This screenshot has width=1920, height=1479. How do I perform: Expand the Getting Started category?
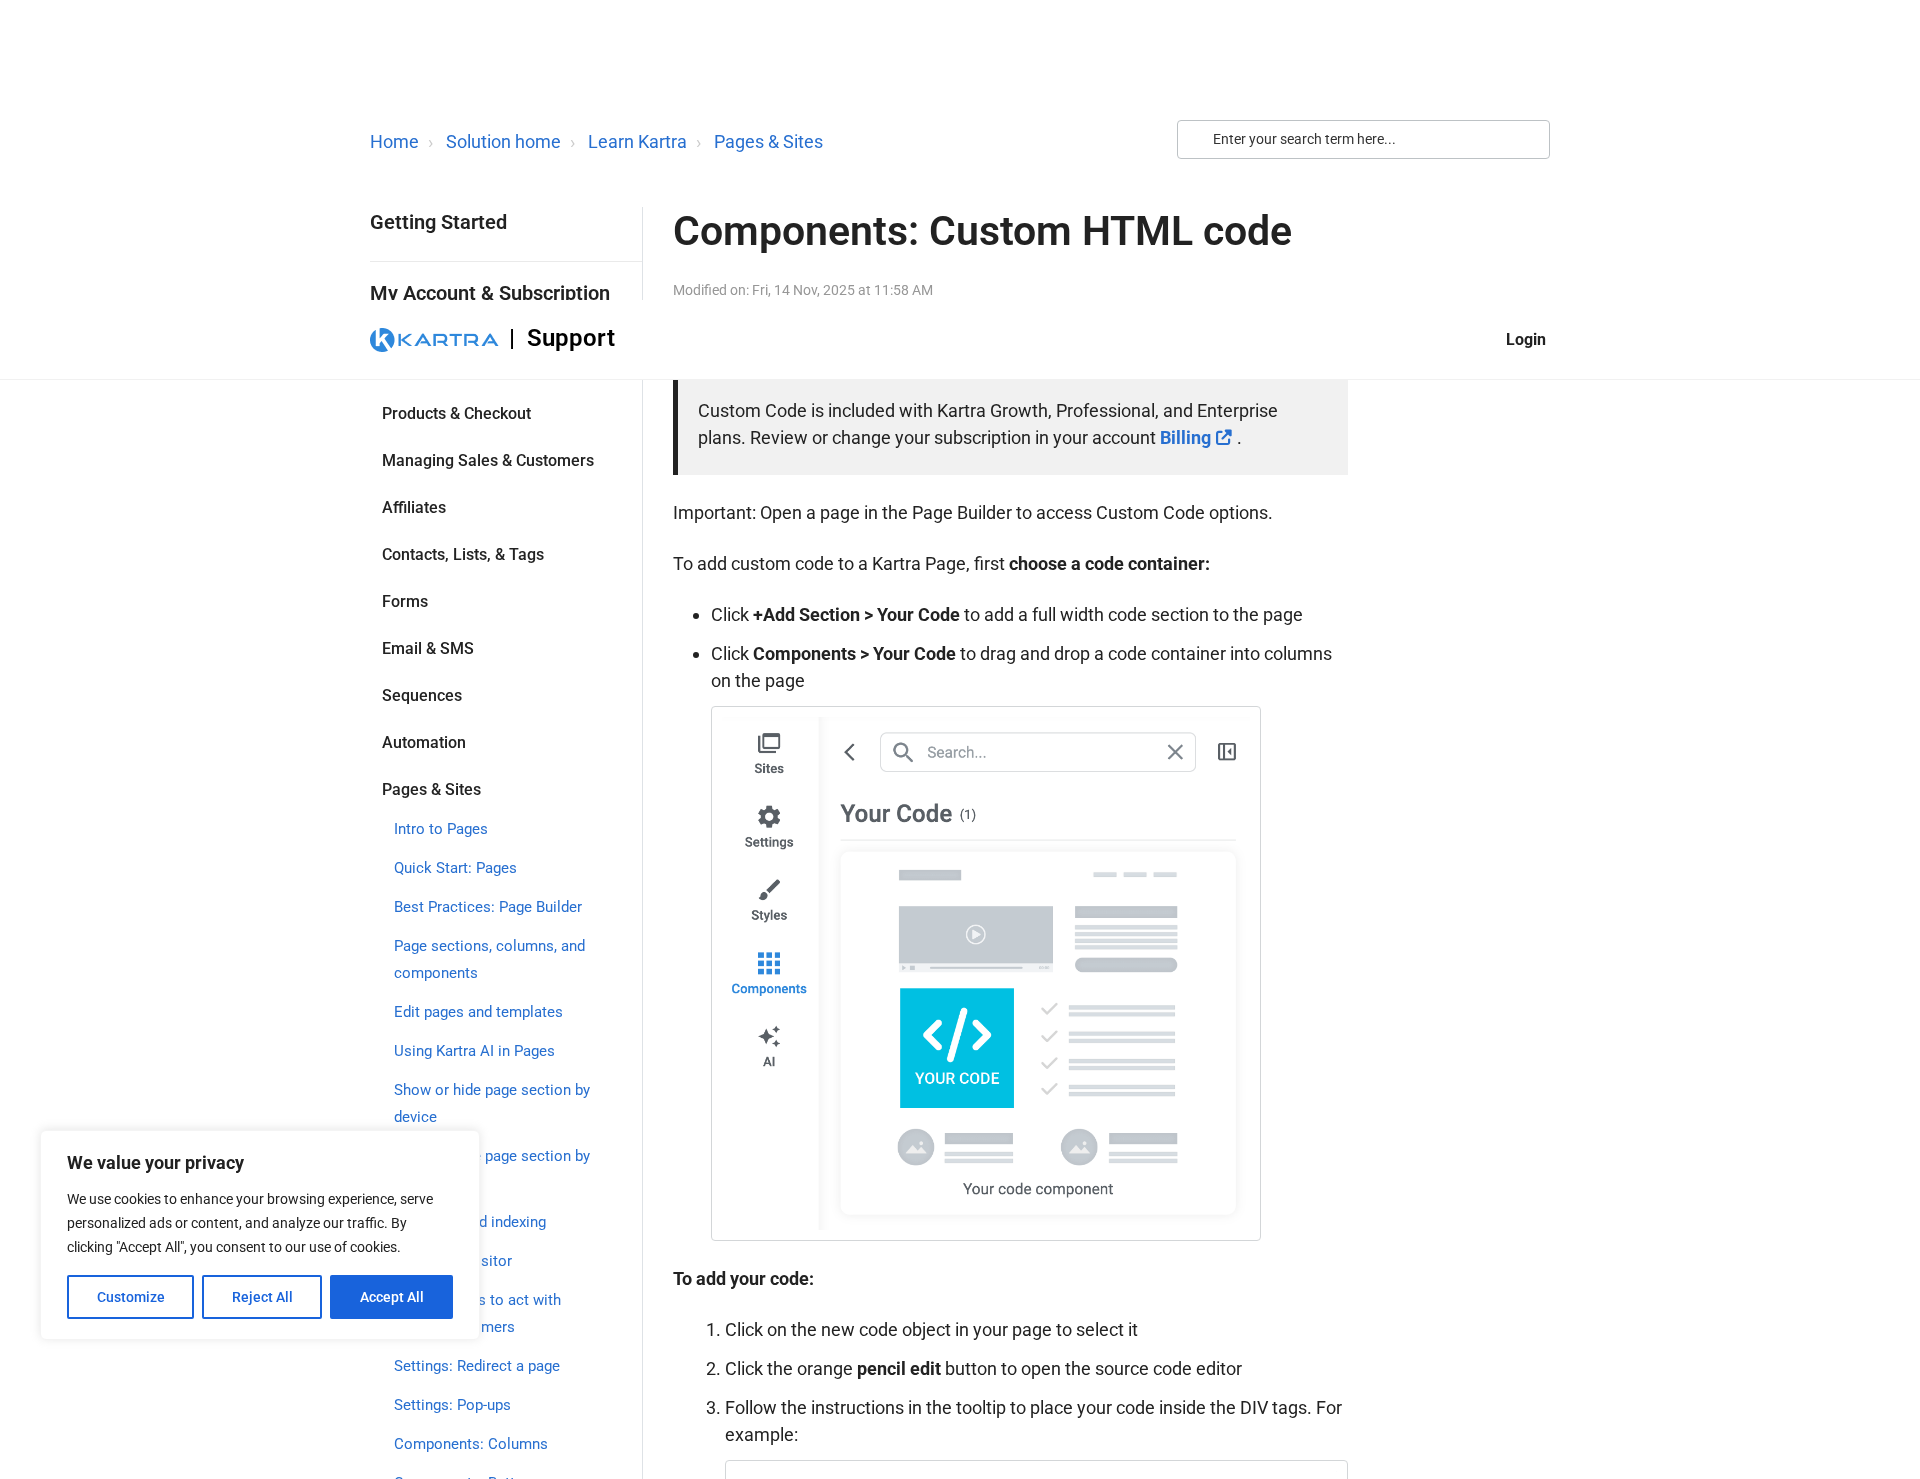[438, 222]
